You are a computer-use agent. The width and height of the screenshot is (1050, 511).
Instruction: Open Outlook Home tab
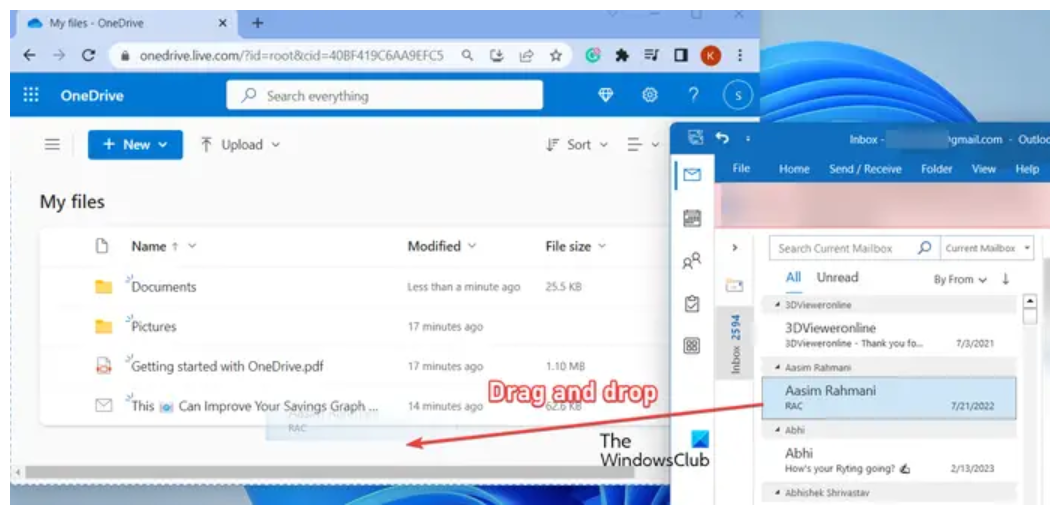click(794, 169)
